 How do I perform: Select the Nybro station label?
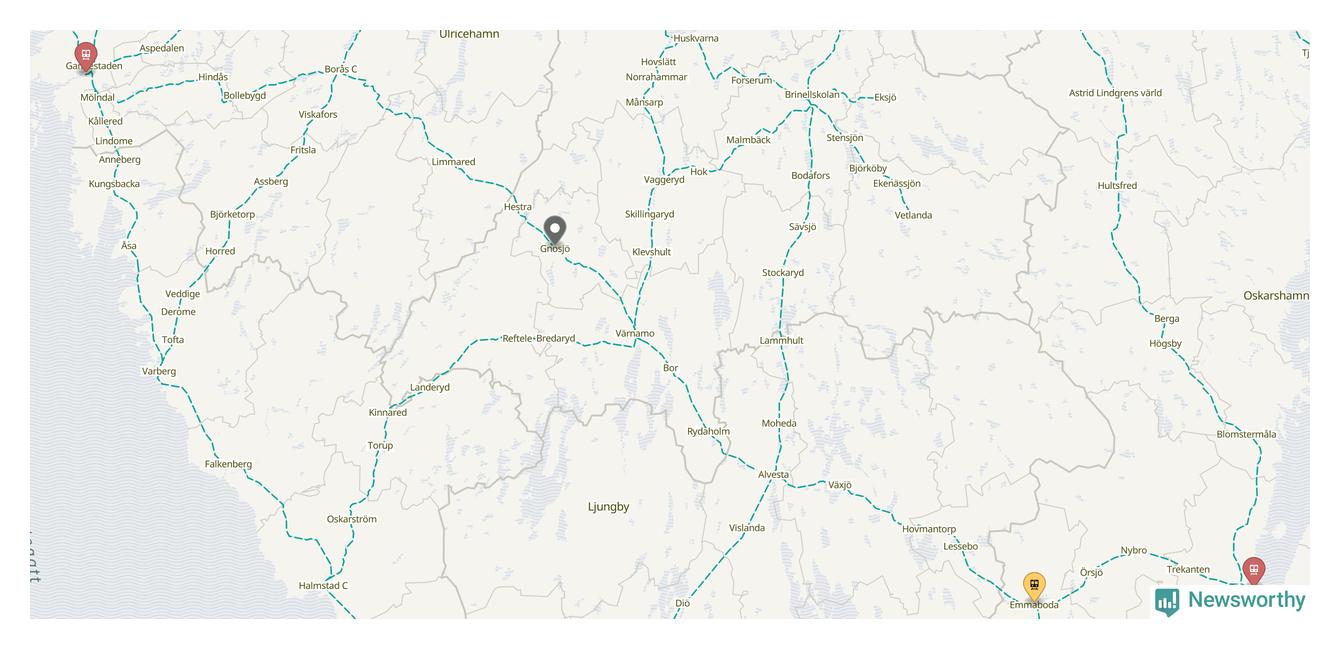(1134, 551)
